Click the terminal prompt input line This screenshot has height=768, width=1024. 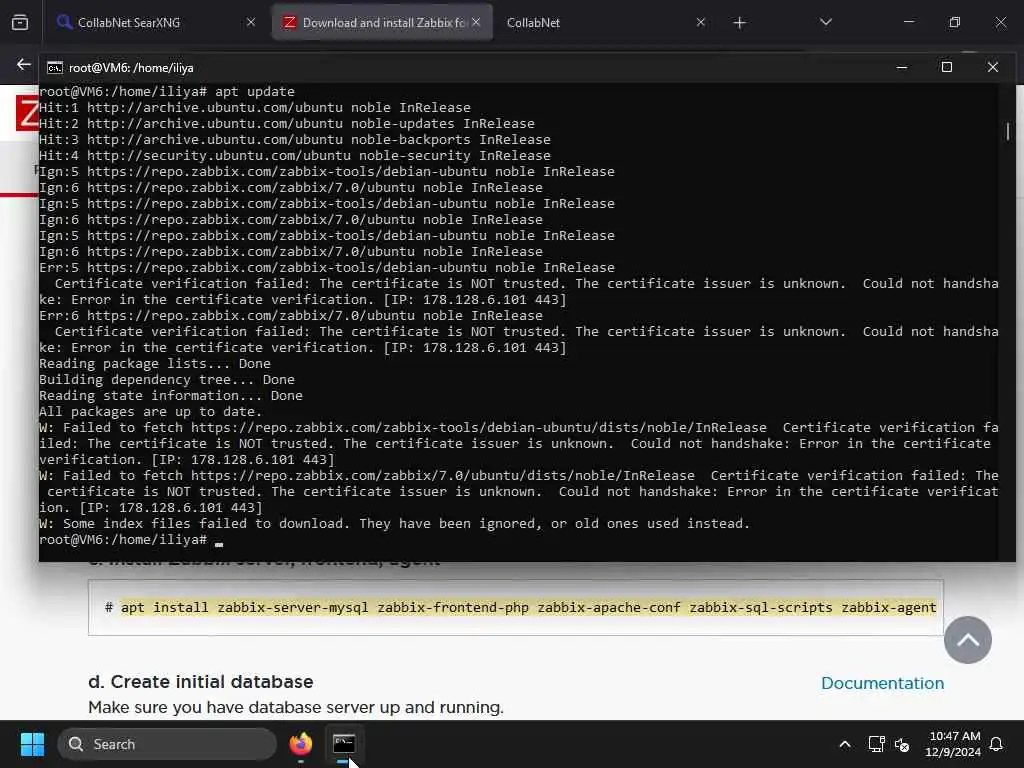[131, 540]
